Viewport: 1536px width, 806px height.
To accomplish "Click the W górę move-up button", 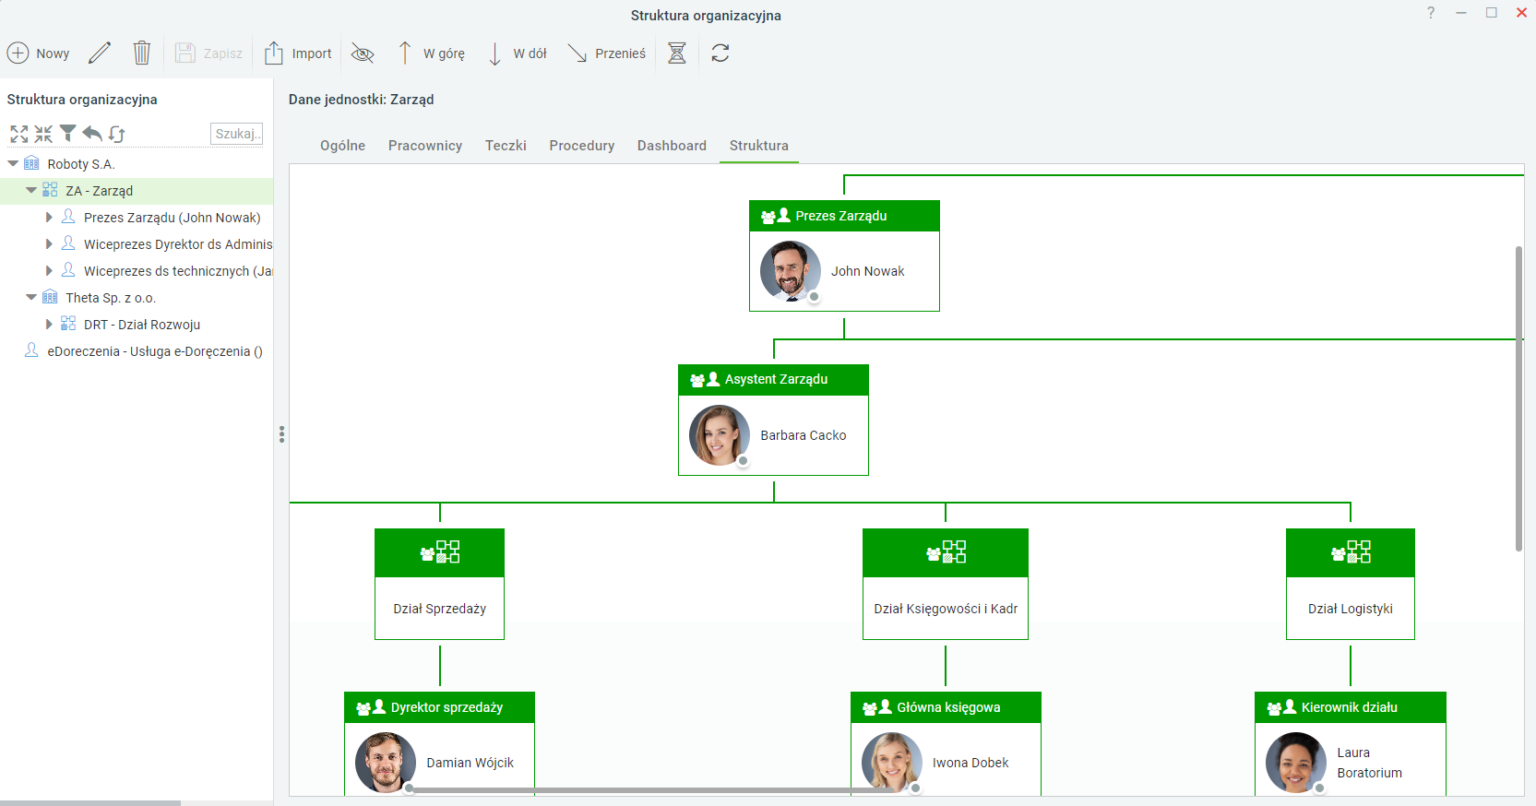I will click(432, 53).
